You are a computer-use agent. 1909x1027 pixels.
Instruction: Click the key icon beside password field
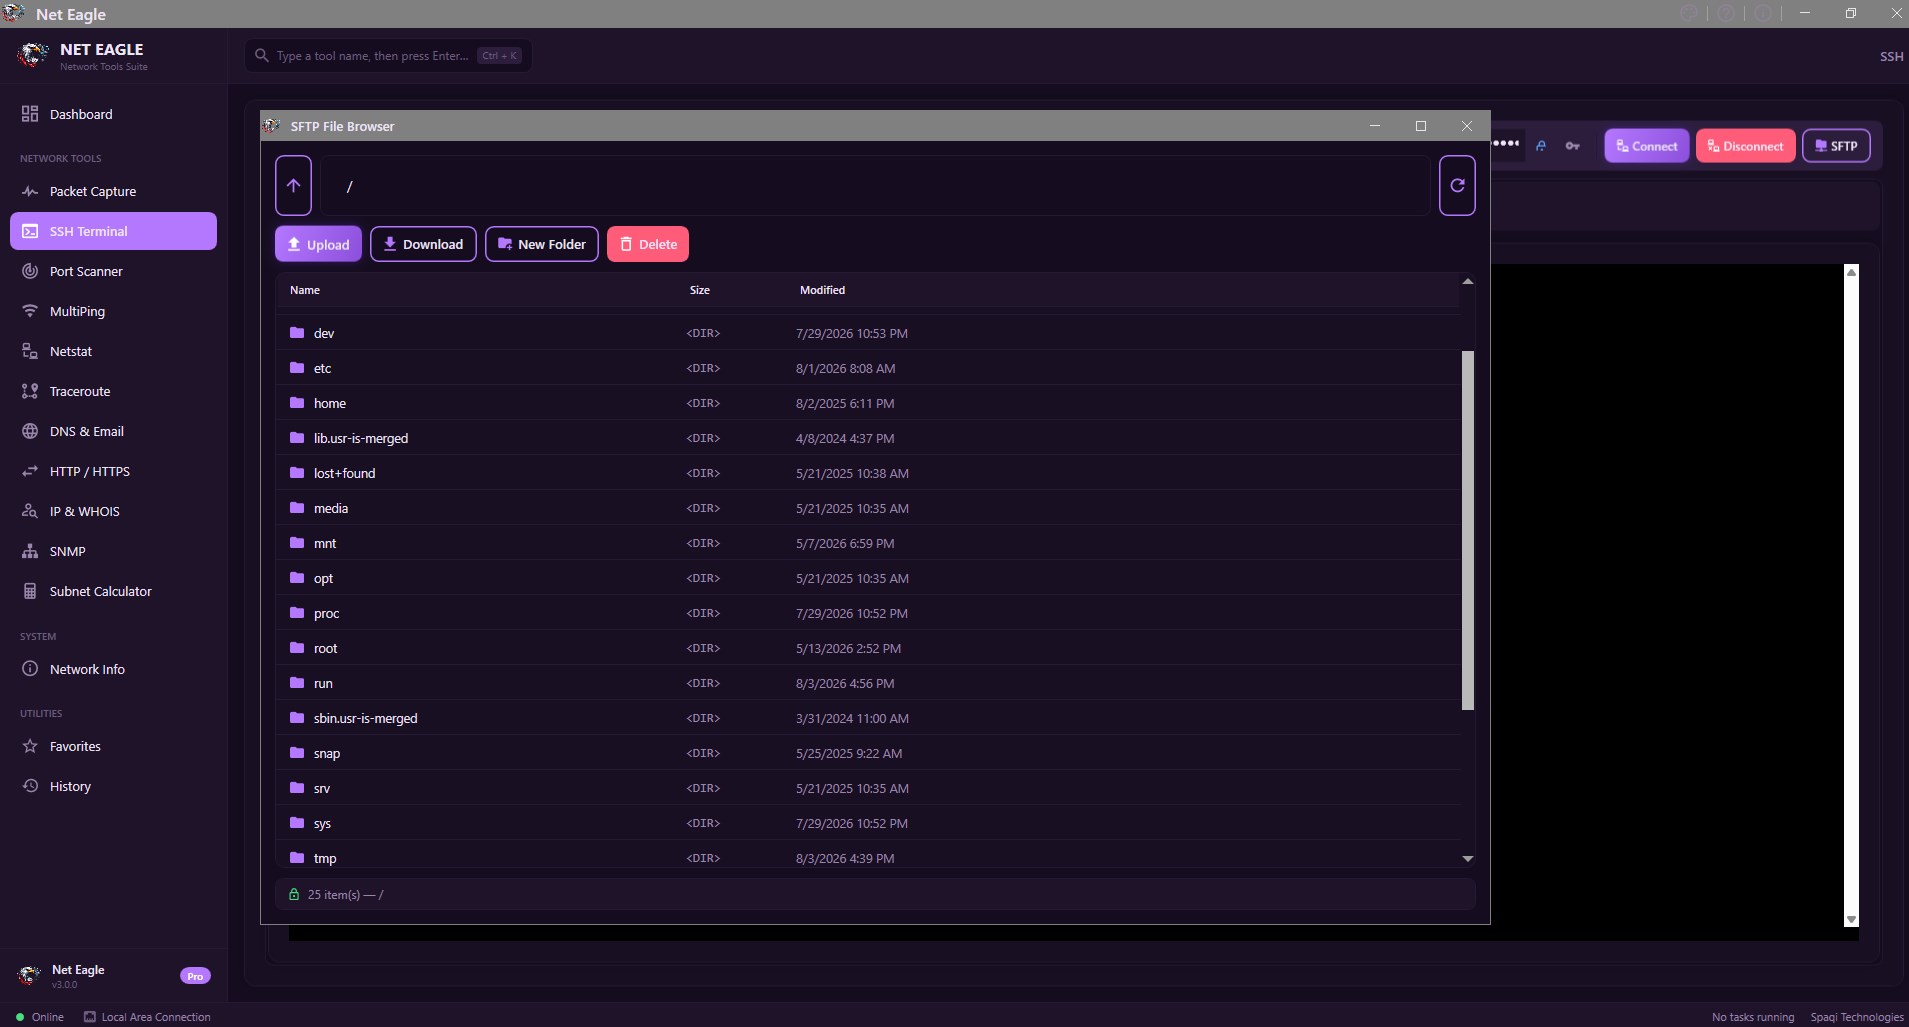[1572, 146]
